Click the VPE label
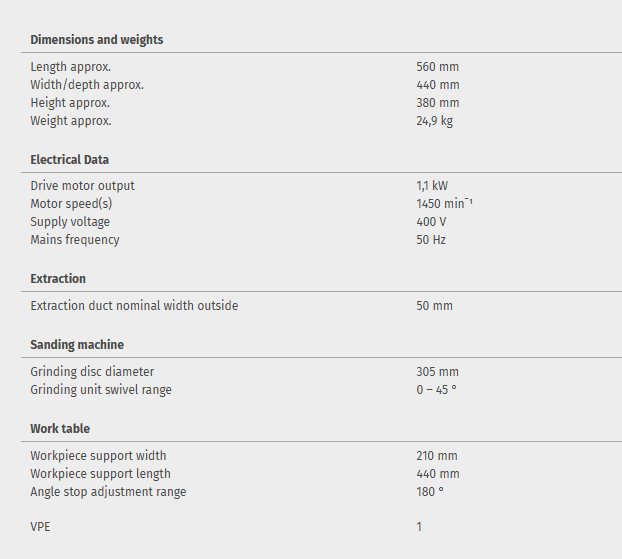 (x=40, y=526)
